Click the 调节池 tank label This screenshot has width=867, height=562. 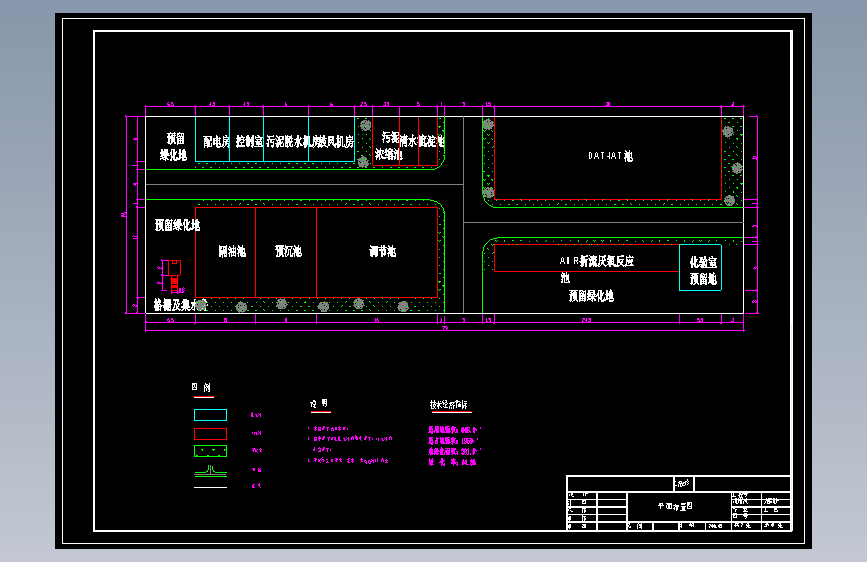tap(383, 252)
